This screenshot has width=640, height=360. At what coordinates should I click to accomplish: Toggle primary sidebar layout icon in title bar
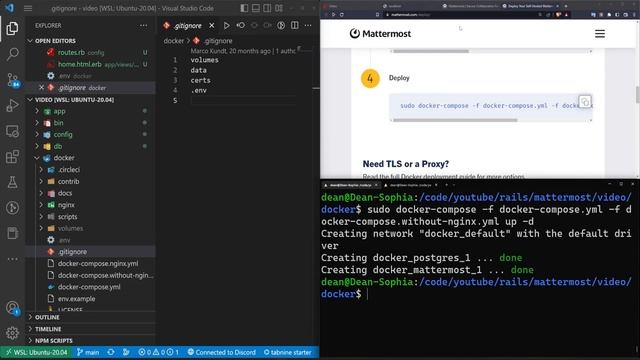[244, 8]
